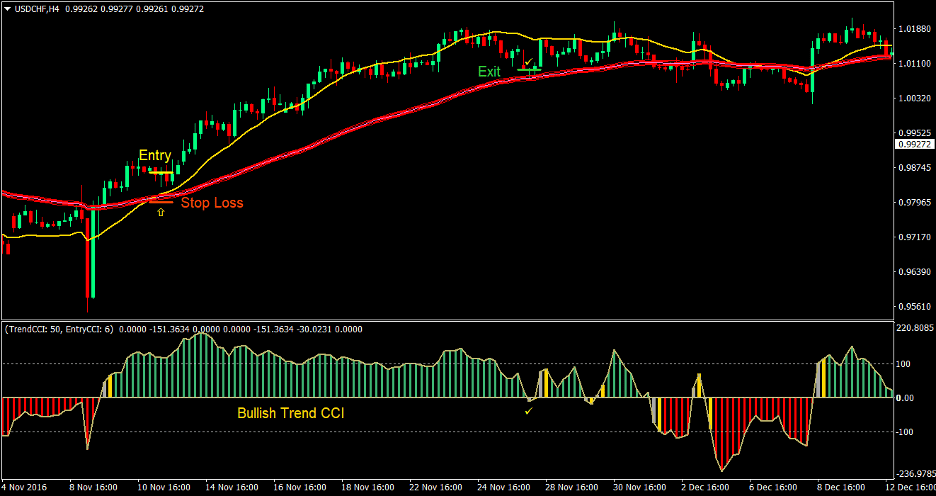The width and height of the screenshot is (936, 496).
Task: Select the USDCHF,H4 symbol title
Action: [36, 8]
